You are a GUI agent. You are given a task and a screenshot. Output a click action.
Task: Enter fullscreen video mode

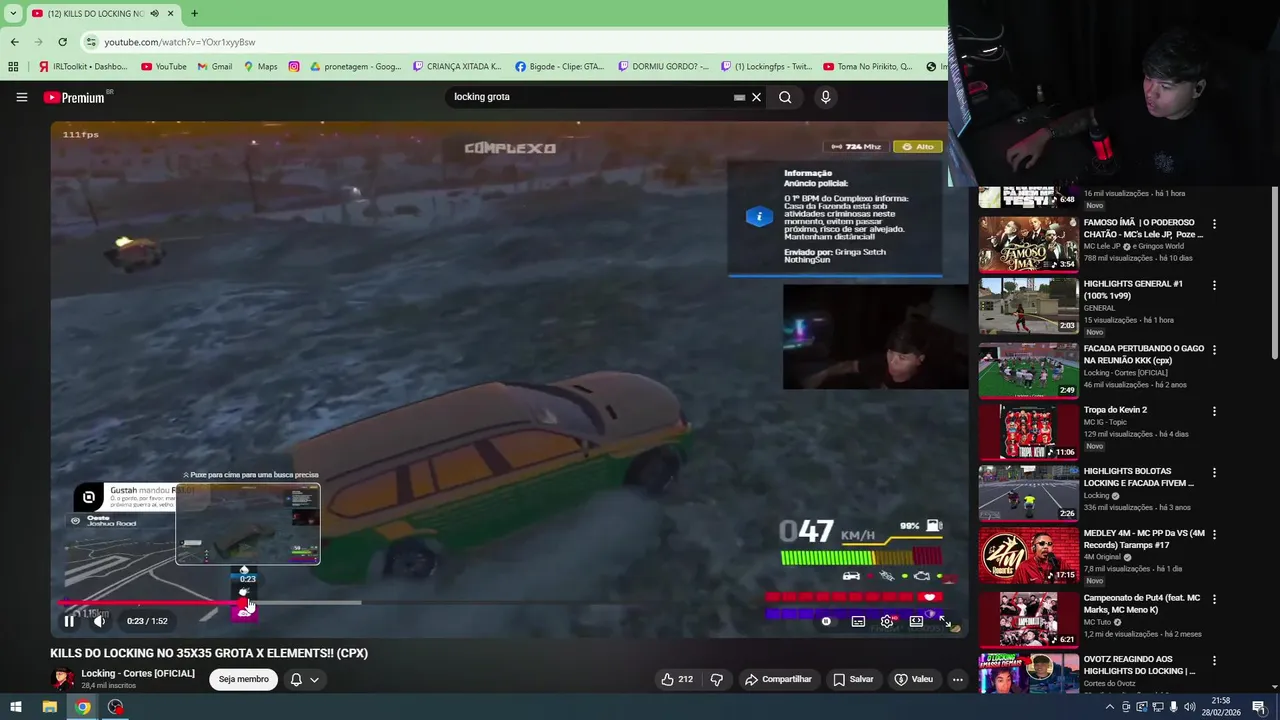[x=945, y=621]
